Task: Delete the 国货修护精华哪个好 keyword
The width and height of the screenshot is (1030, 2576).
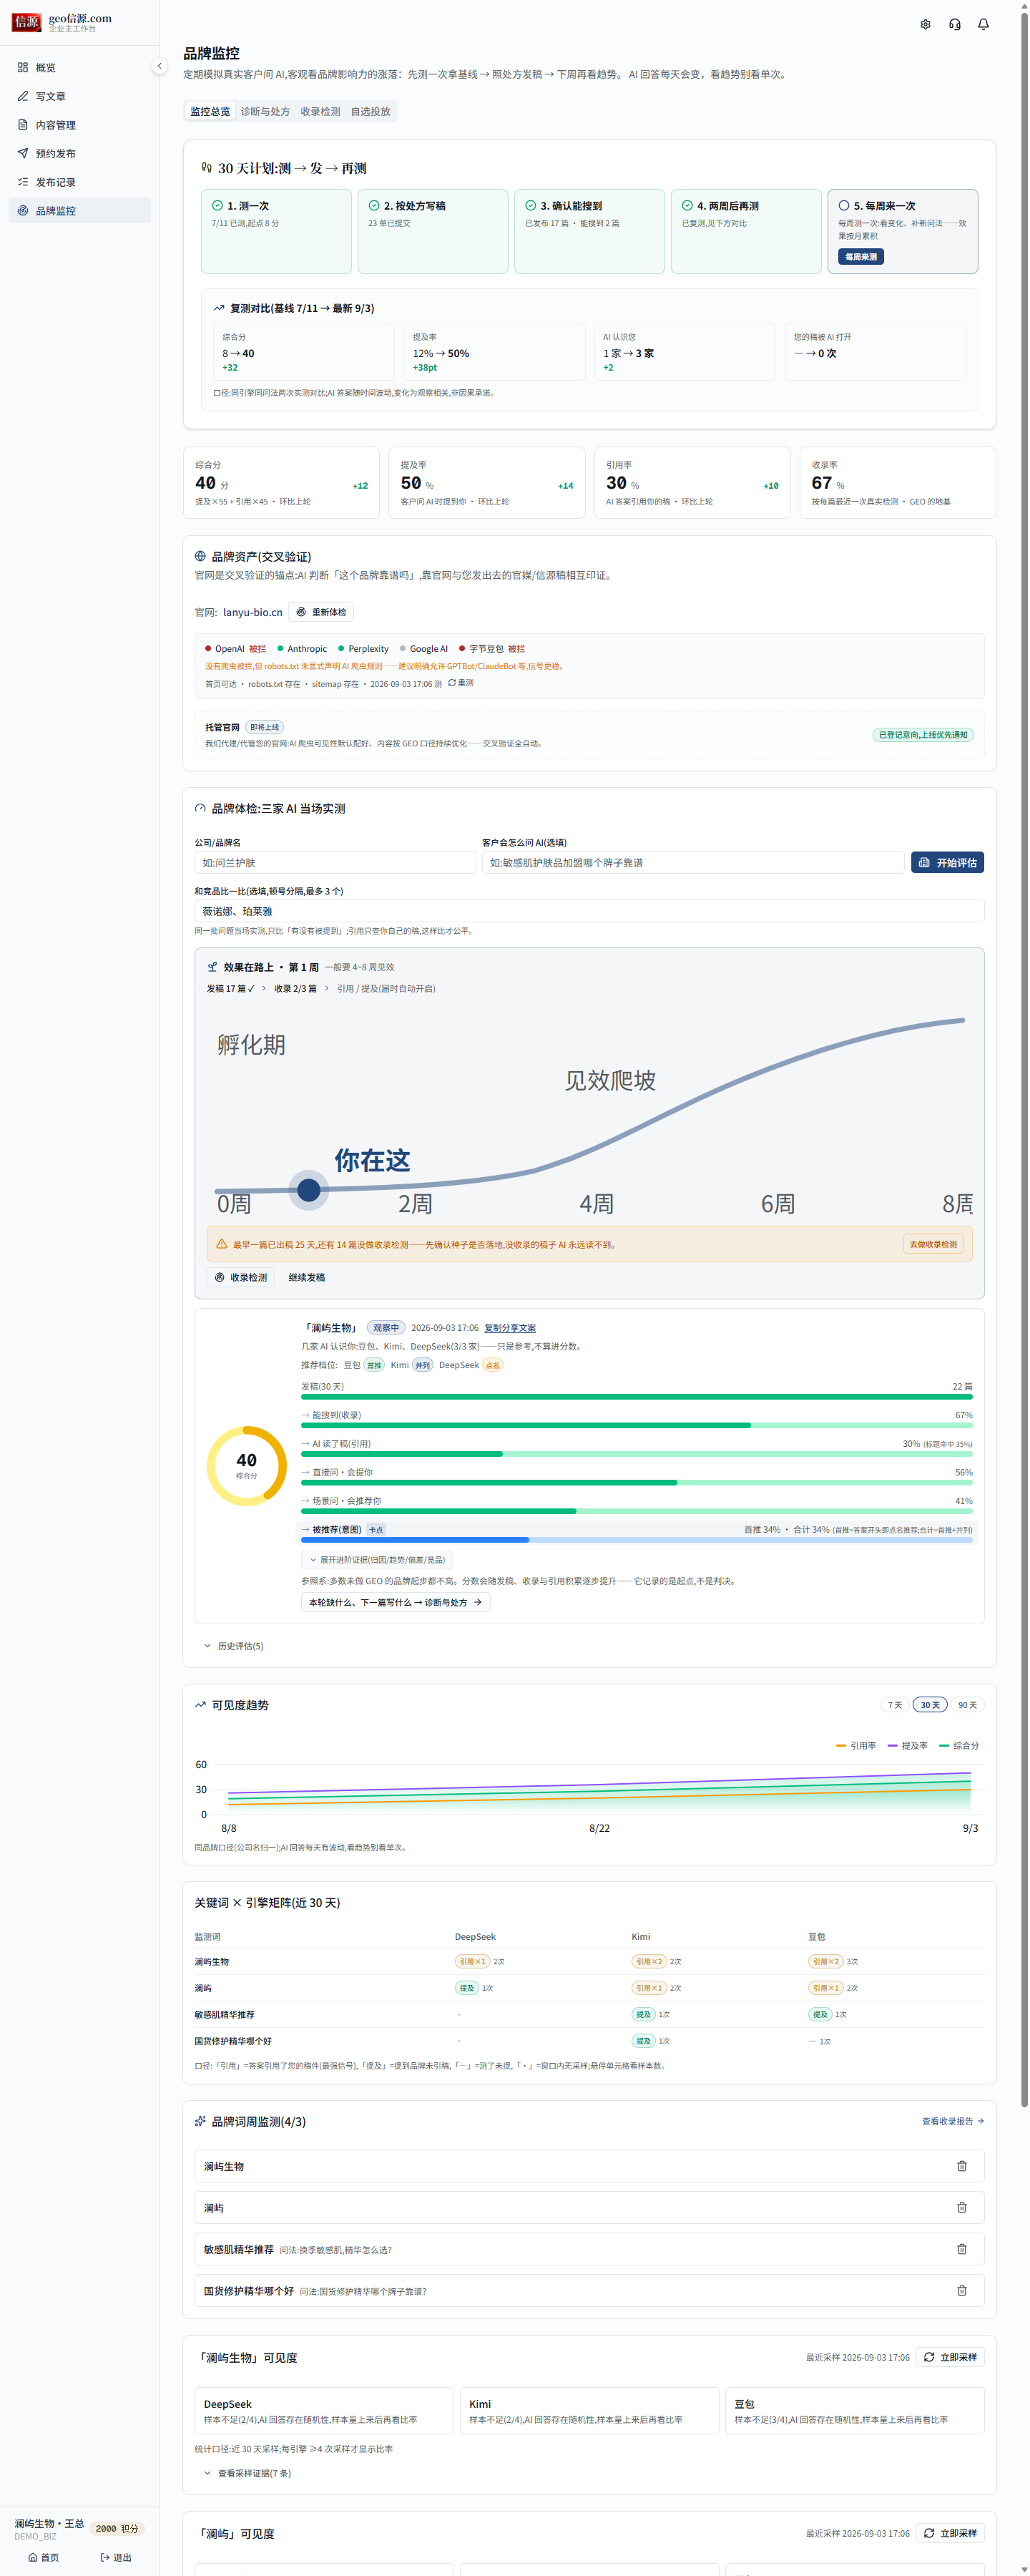Action: click(x=961, y=2290)
